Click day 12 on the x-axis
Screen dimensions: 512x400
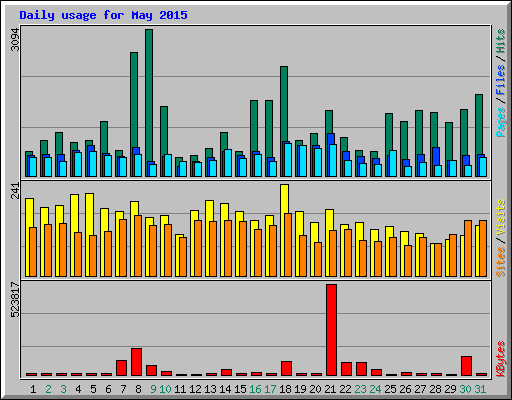pos(195,389)
